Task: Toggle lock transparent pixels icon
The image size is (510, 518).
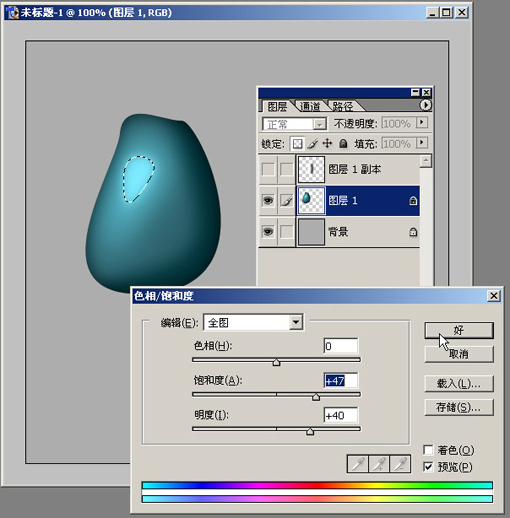Action: click(297, 144)
